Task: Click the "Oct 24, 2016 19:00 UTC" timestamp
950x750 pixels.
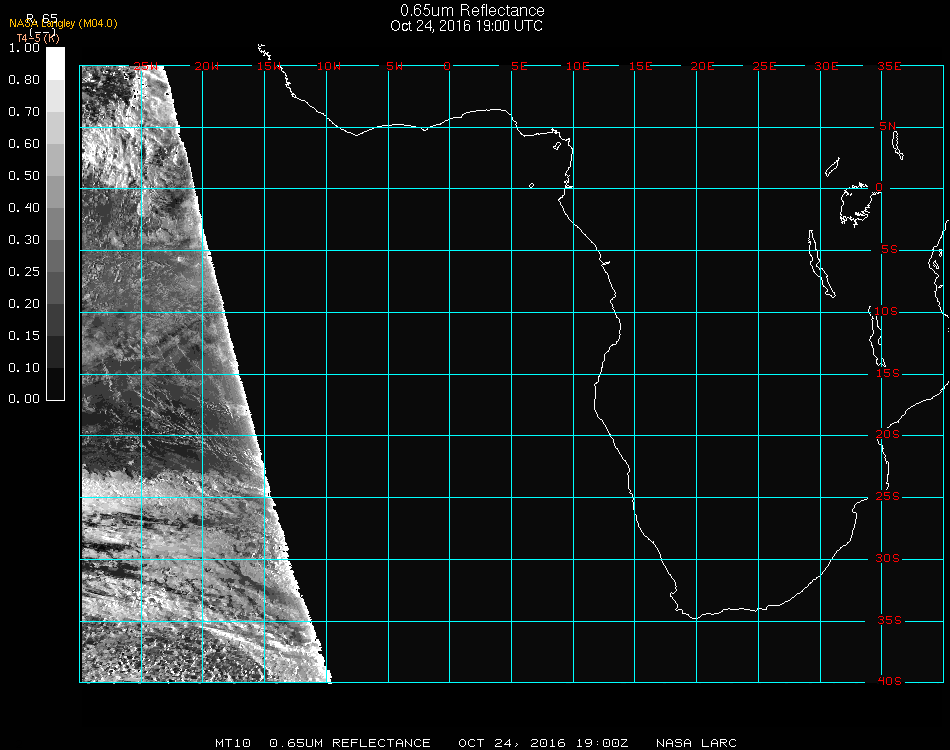Action: click(467, 26)
